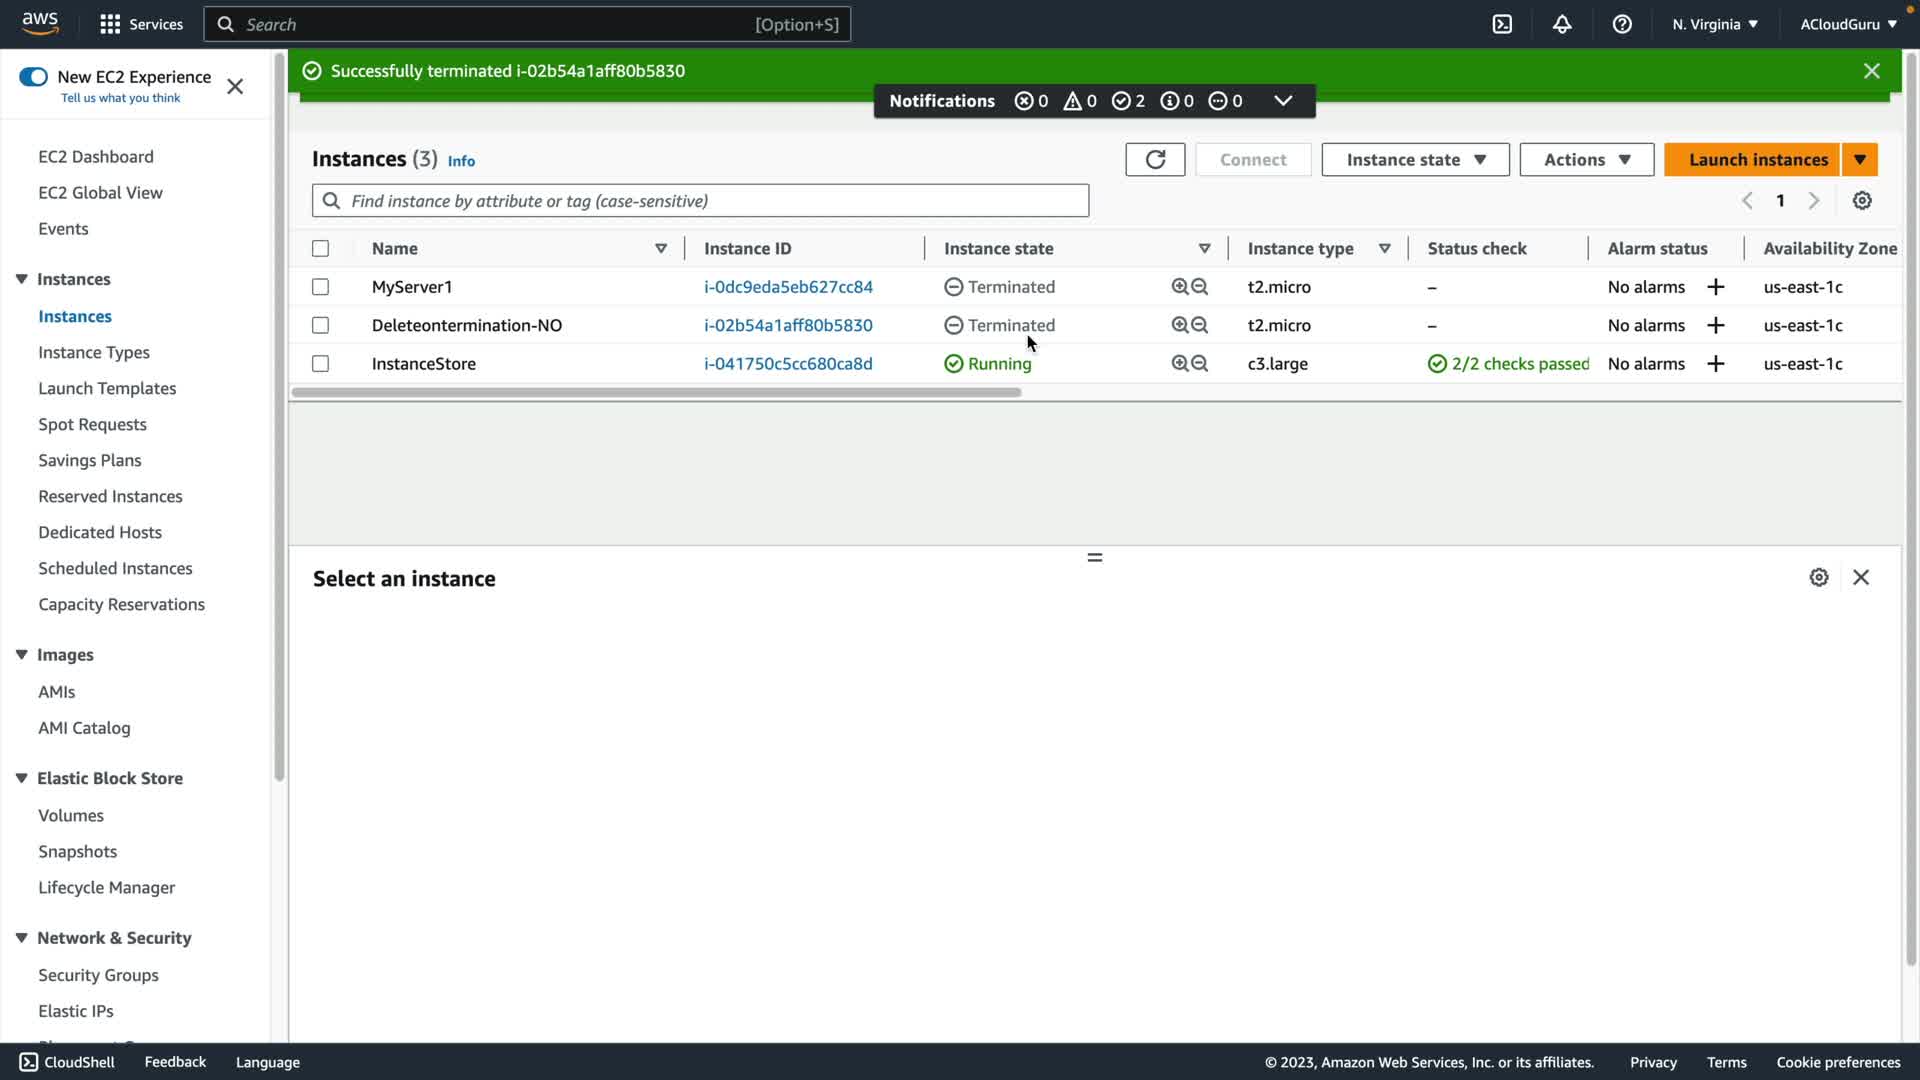Image resolution: width=1920 pixels, height=1080 pixels.
Task: Open Instance state dropdown button
Action: pyautogui.click(x=1415, y=160)
